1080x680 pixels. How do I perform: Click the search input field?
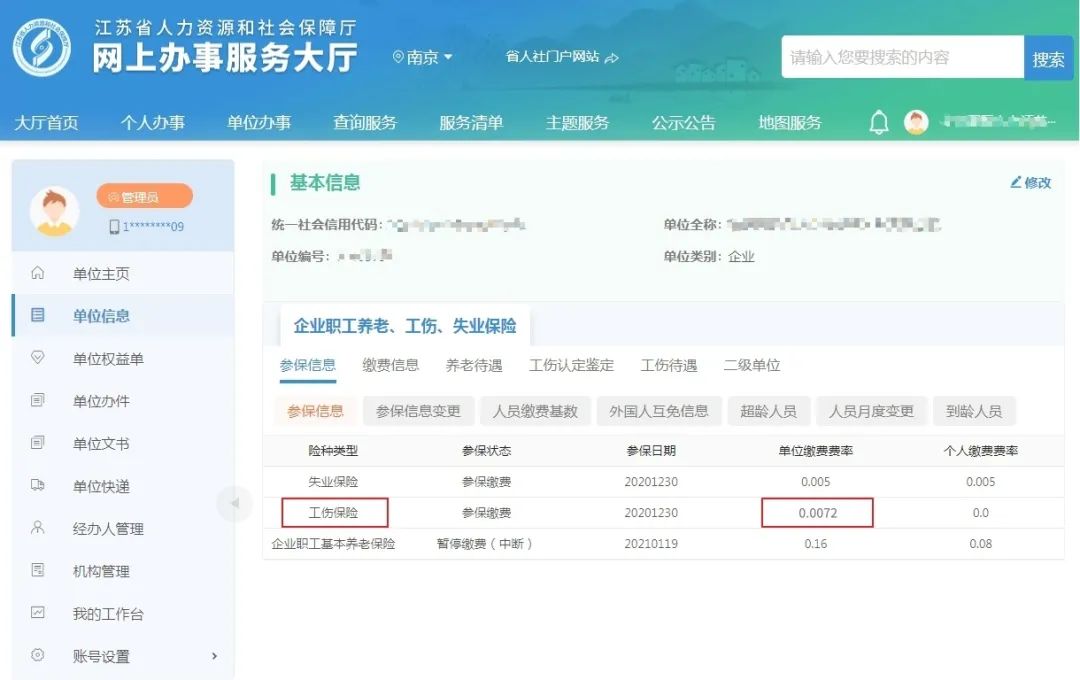pyautogui.click(x=902, y=58)
